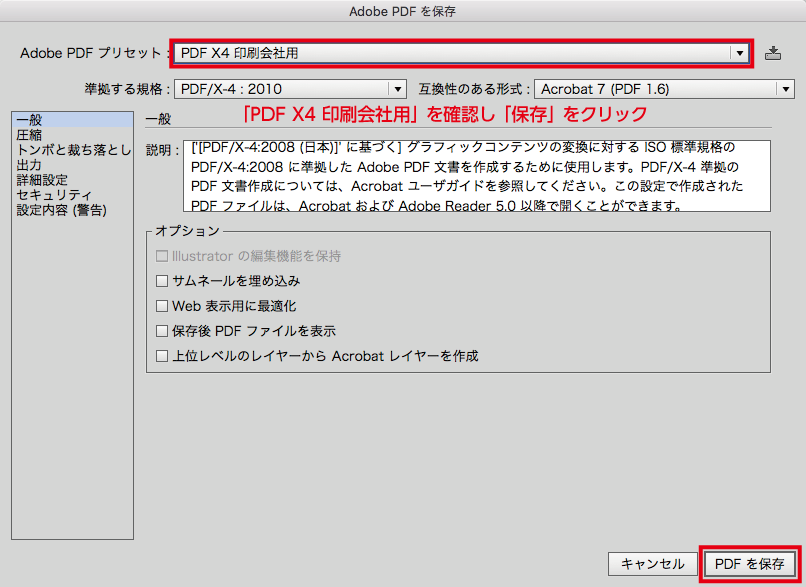Select 出力 in the category list
The height and width of the screenshot is (587, 806).
[30, 165]
